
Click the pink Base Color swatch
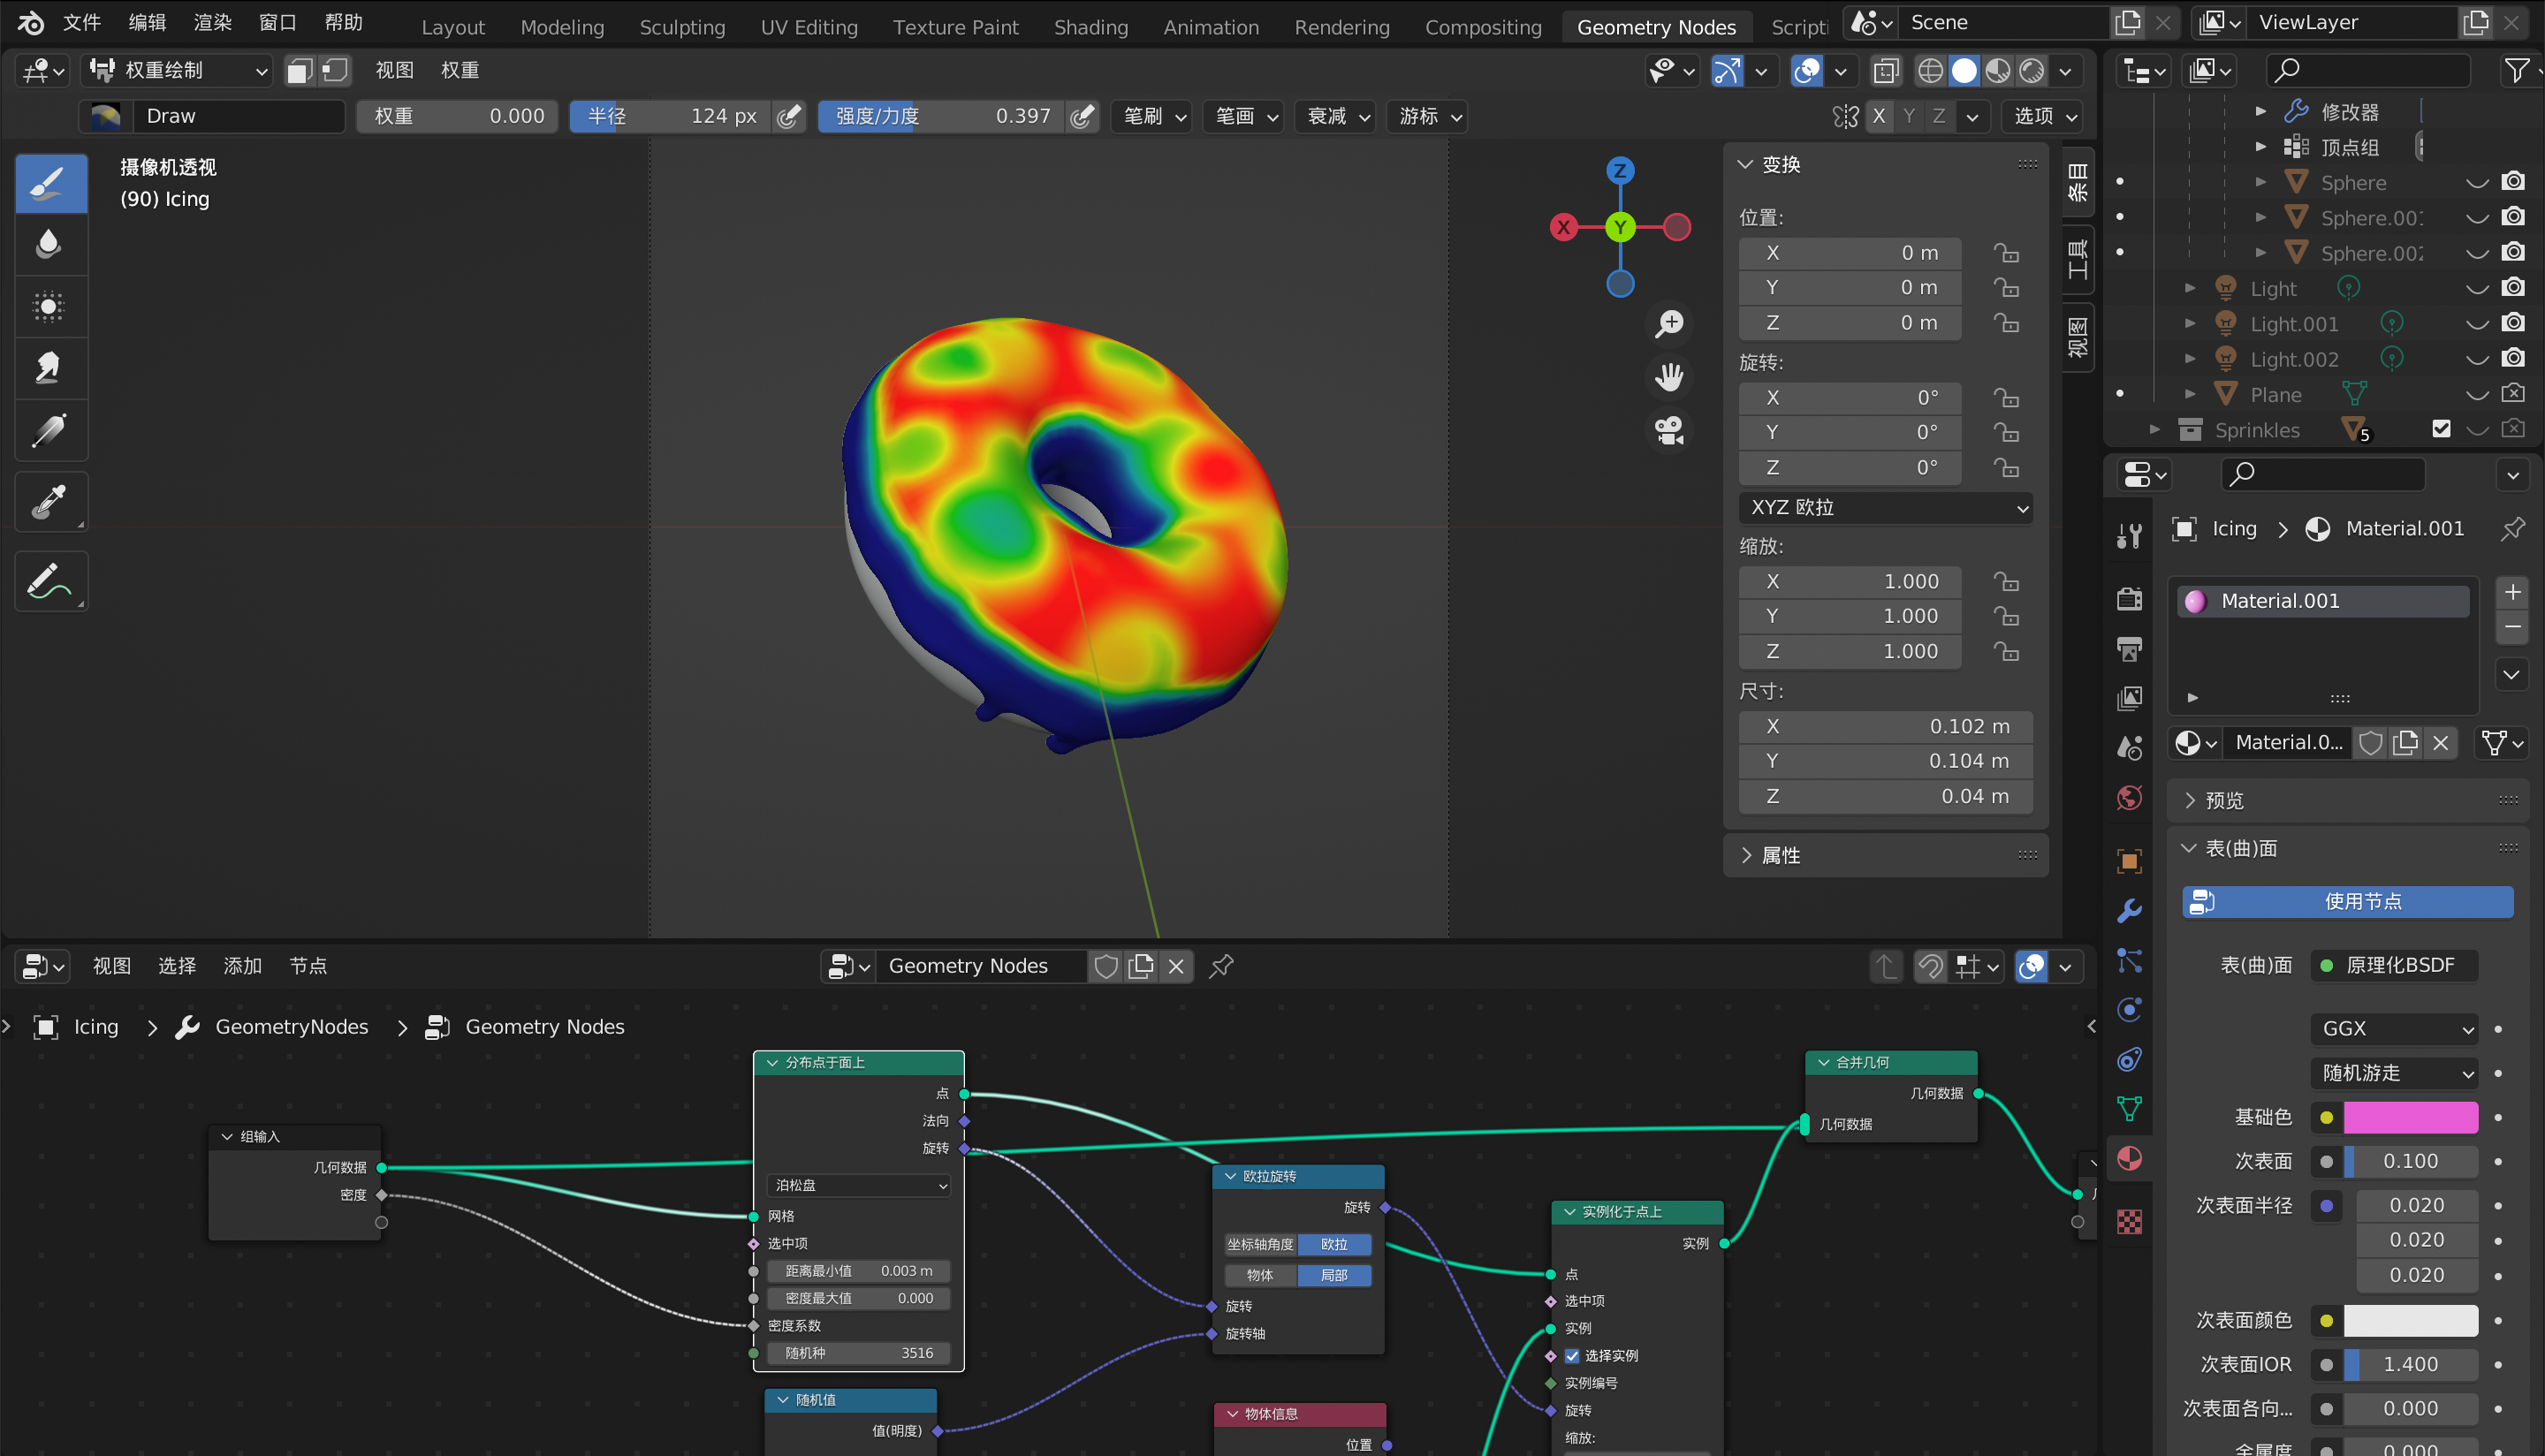coord(2410,1117)
